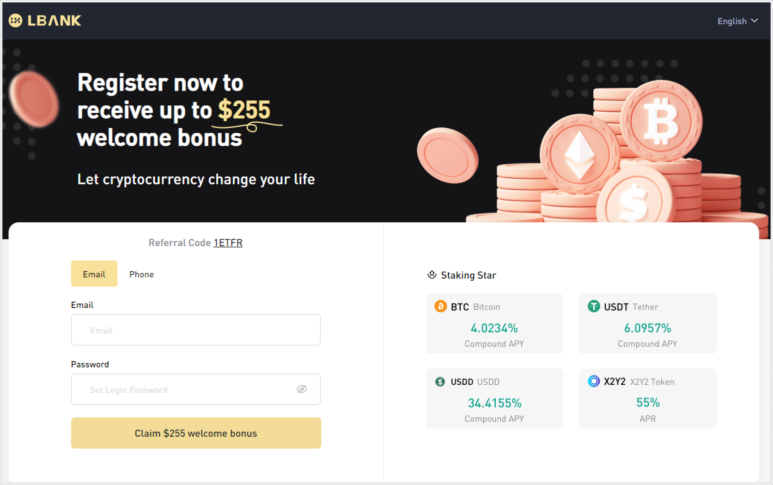Click the Bitcoin BTC coin icon
The height and width of the screenshot is (485, 773).
pos(440,307)
